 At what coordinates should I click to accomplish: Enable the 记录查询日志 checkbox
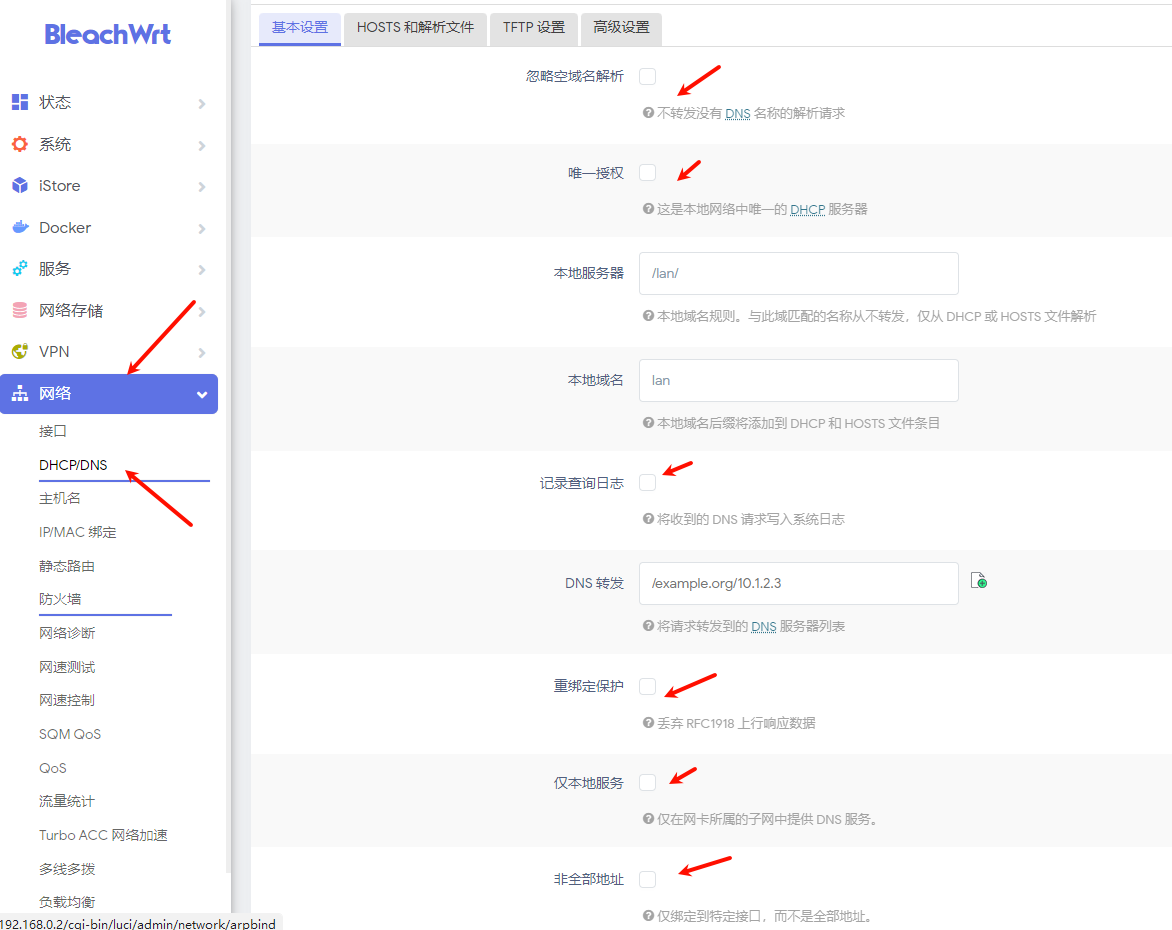(x=647, y=483)
